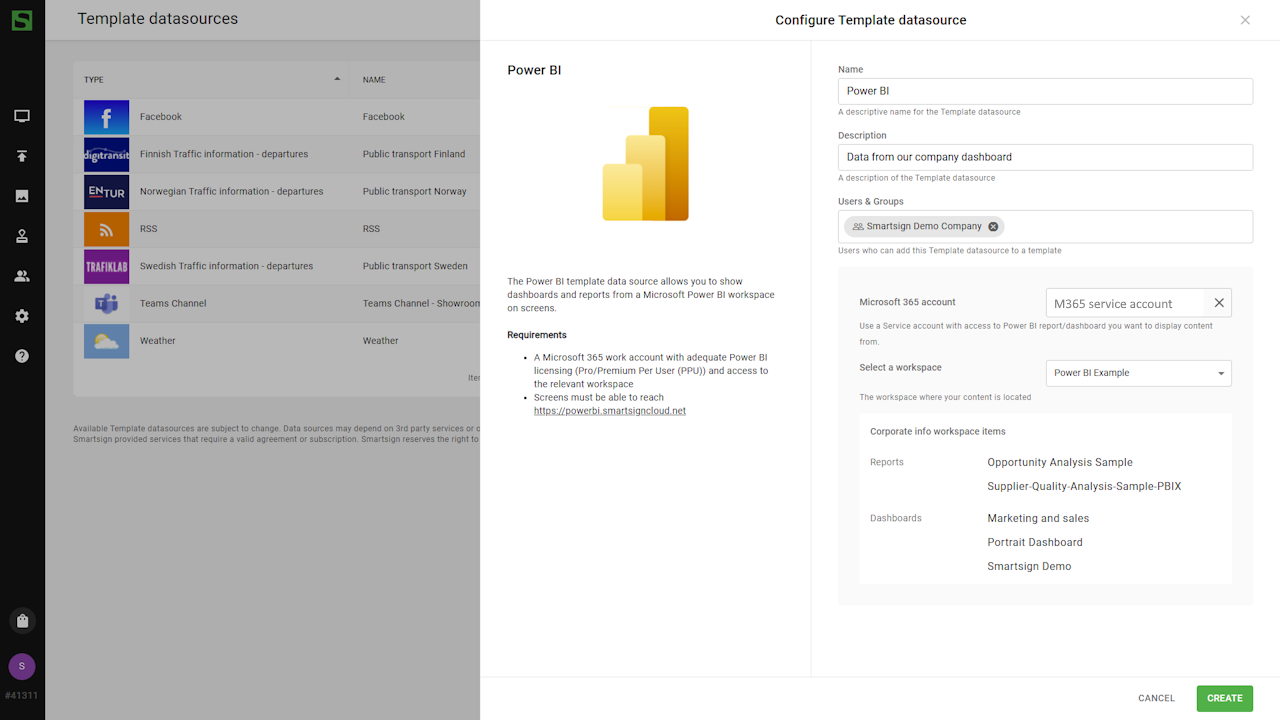Open the Media library image icon
Image resolution: width=1280 pixels, height=720 pixels.
pyautogui.click(x=22, y=196)
